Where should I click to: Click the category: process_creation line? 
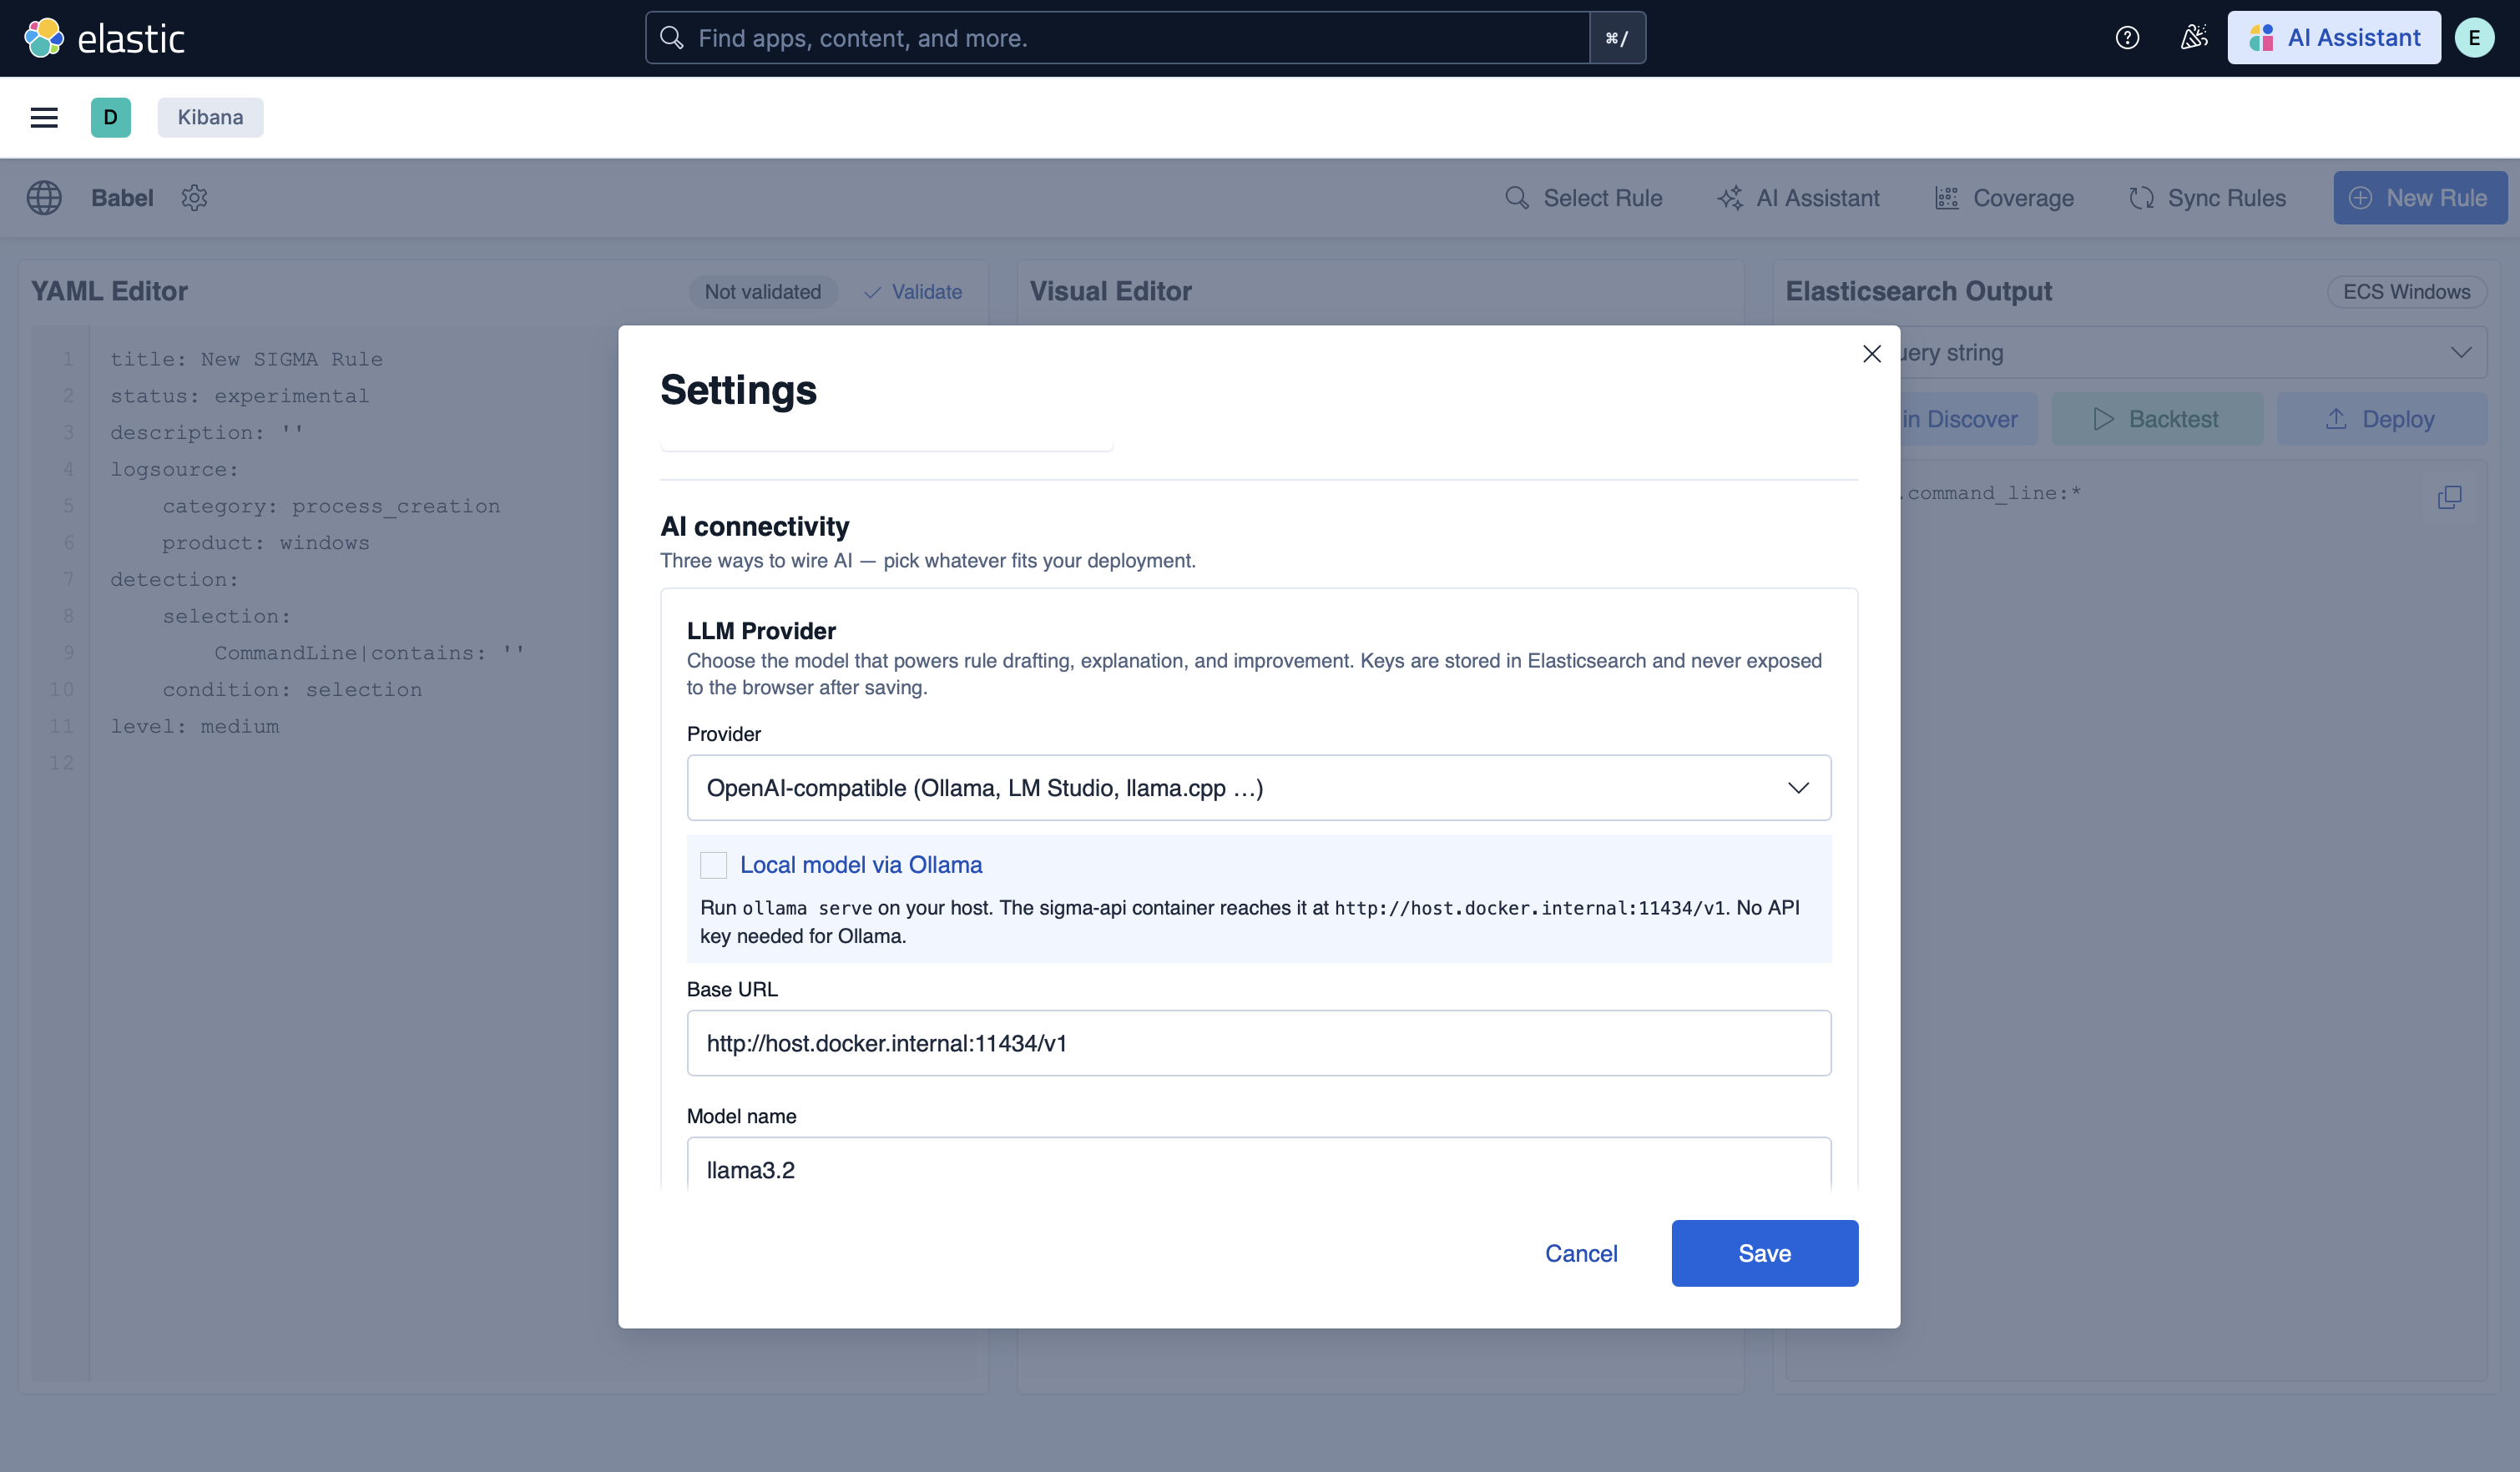tap(331, 506)
